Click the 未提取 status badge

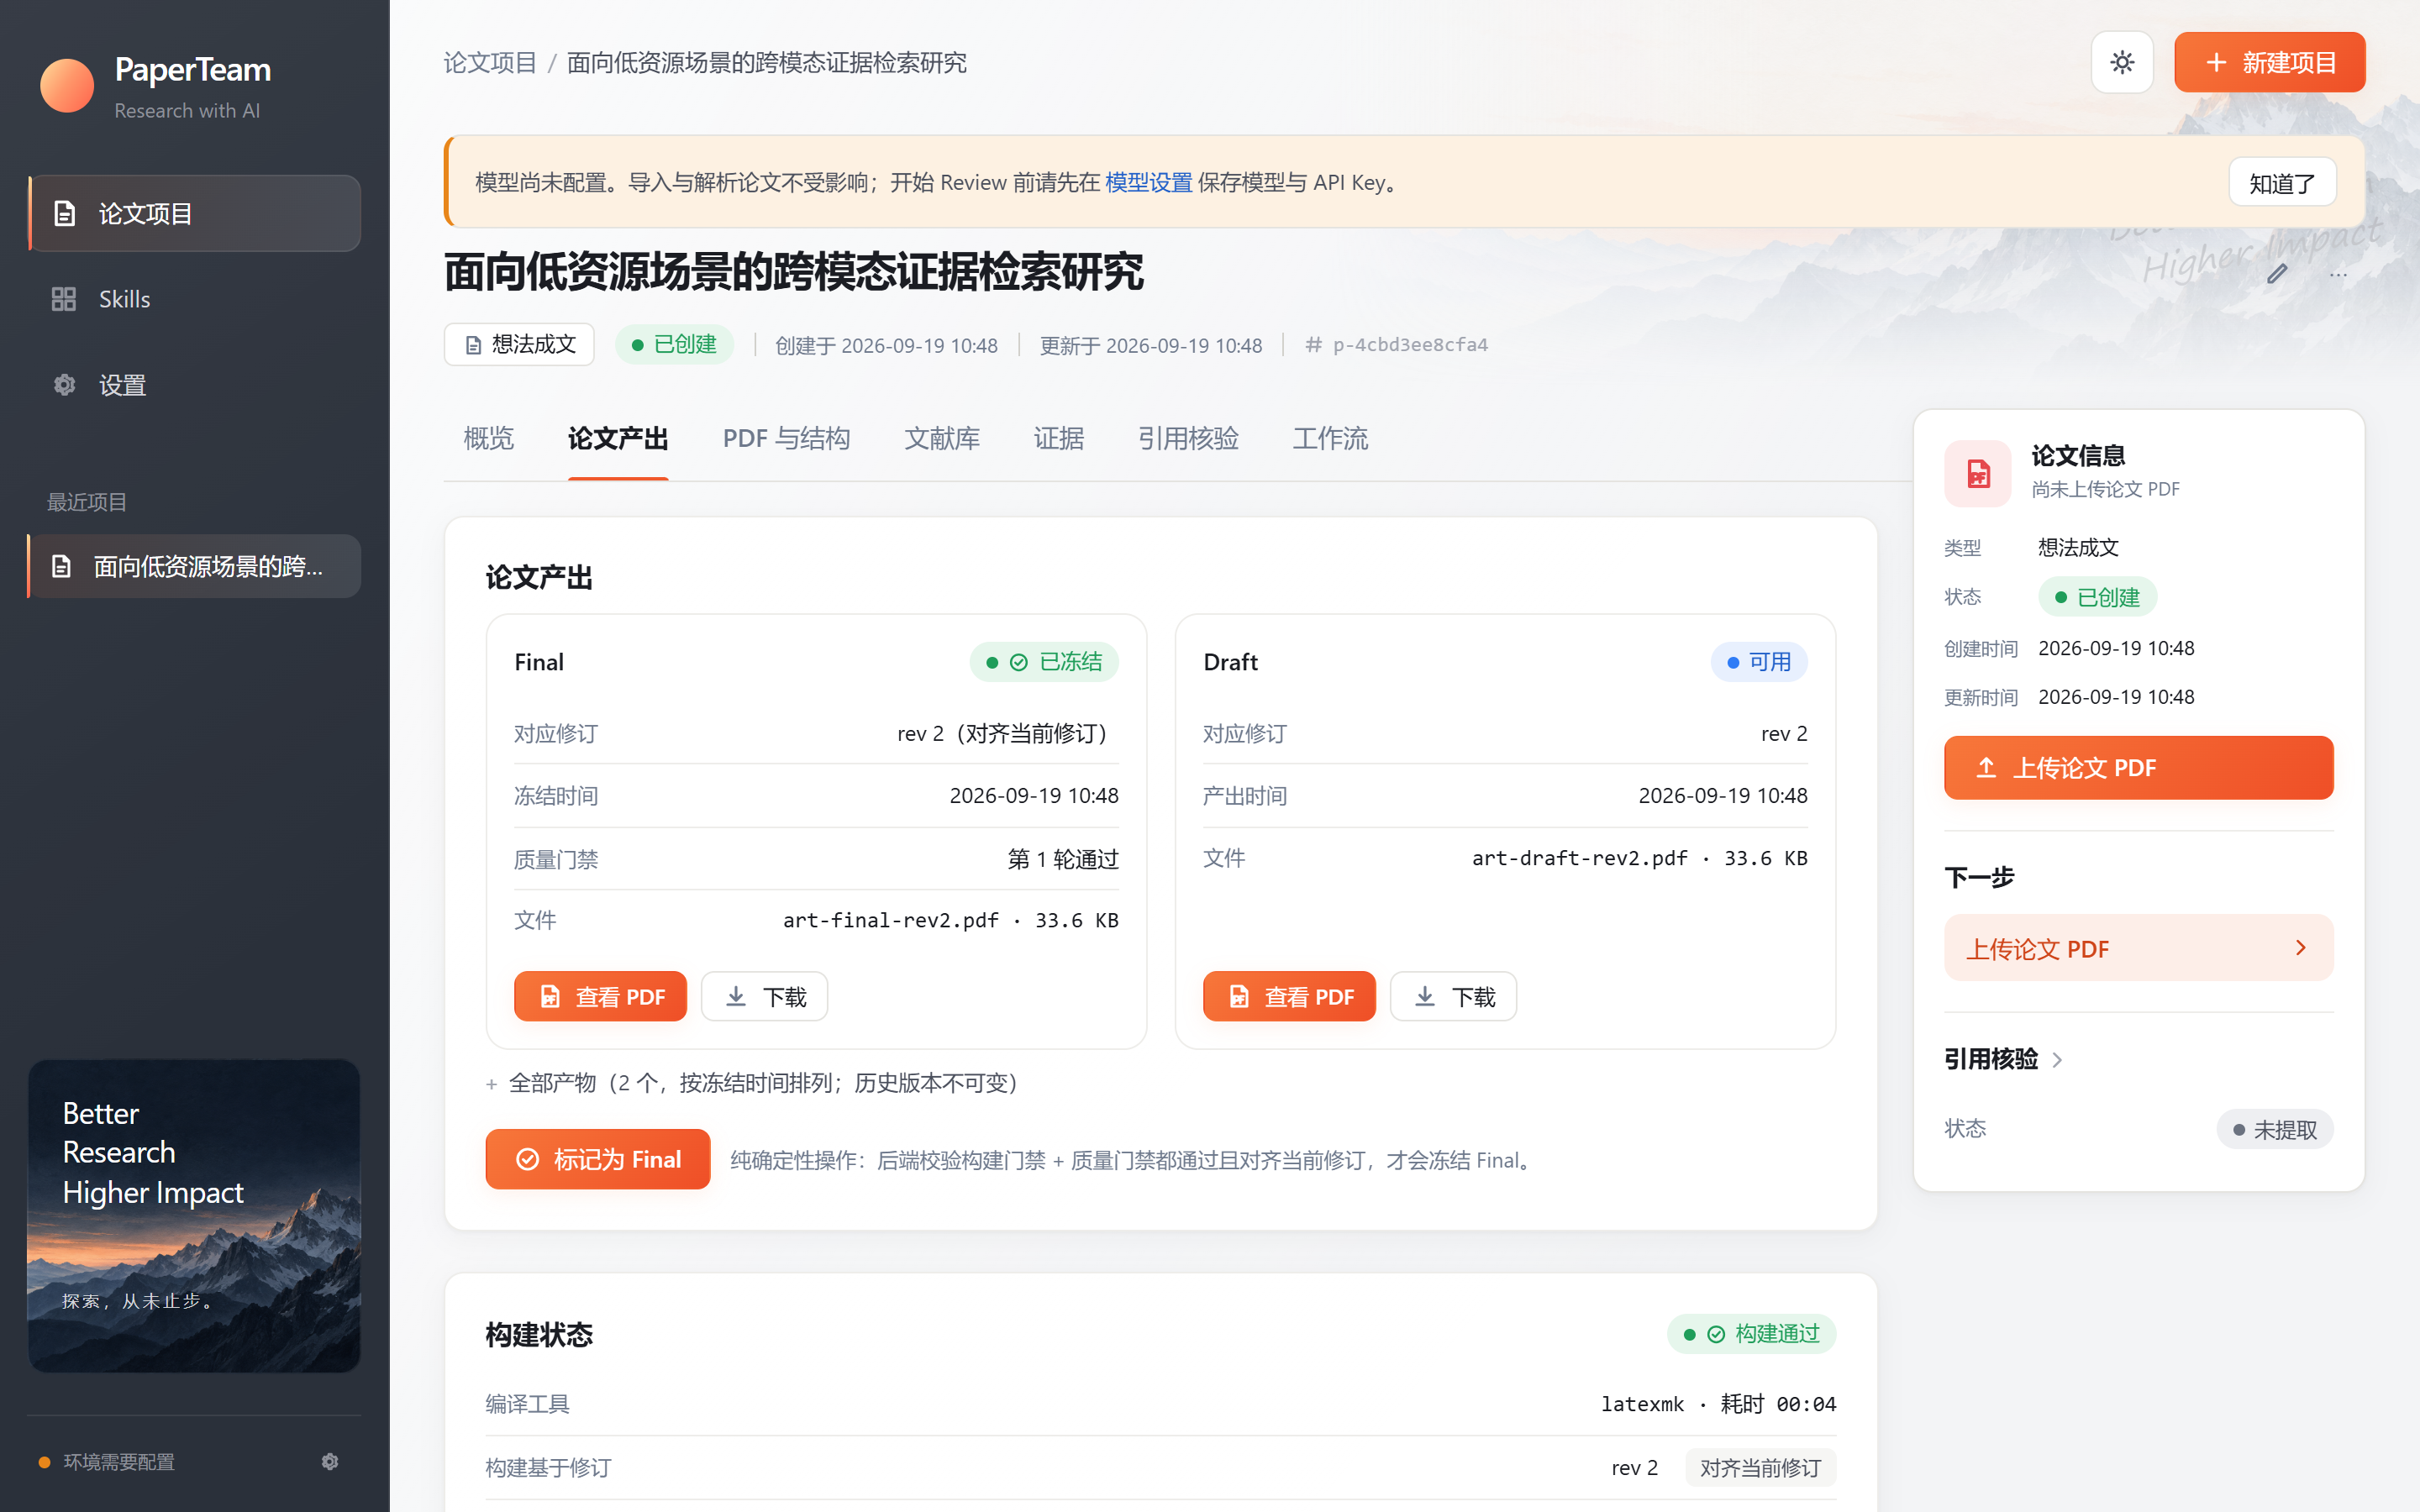click(2274, 1129)
